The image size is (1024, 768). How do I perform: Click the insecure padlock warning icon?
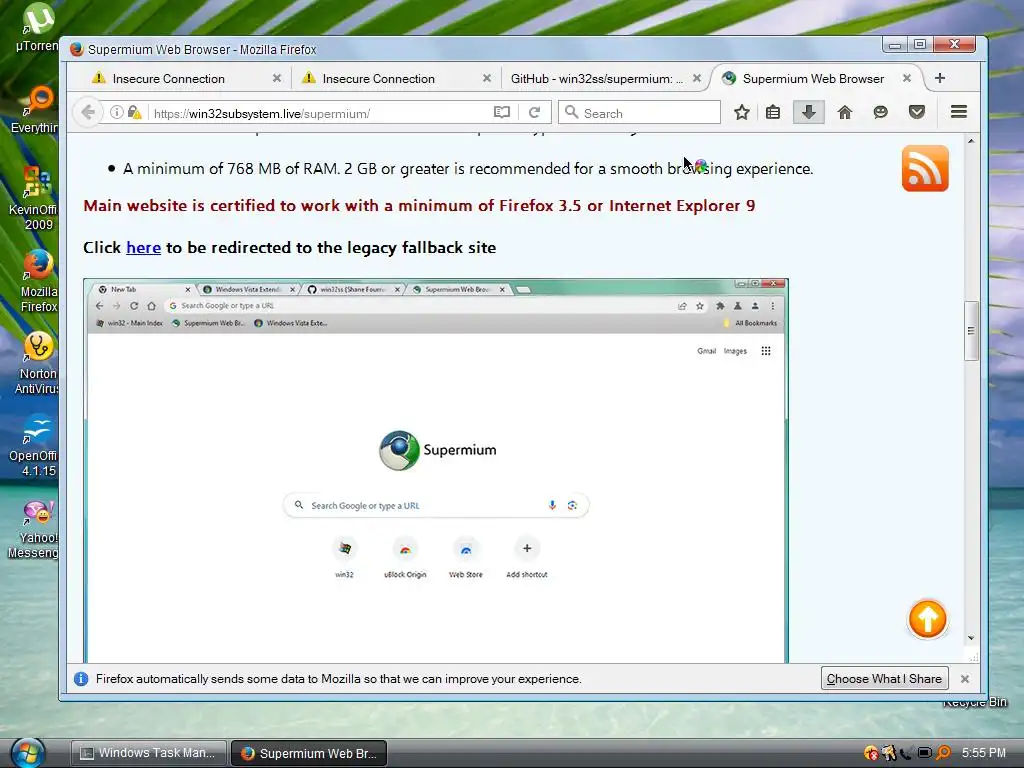[x=135, y=112]
